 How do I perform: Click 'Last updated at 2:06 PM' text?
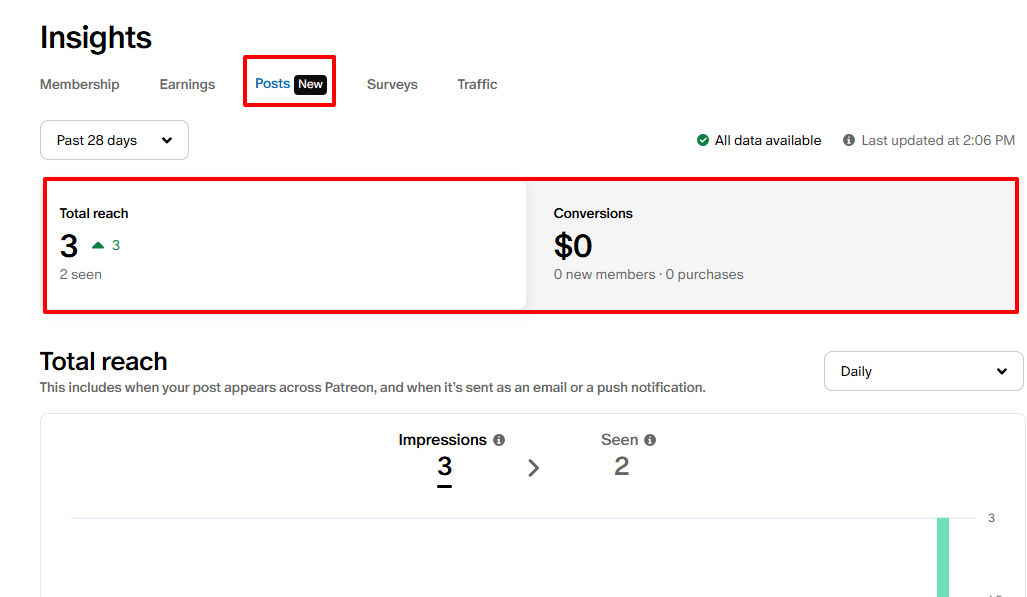pos(938,140)
